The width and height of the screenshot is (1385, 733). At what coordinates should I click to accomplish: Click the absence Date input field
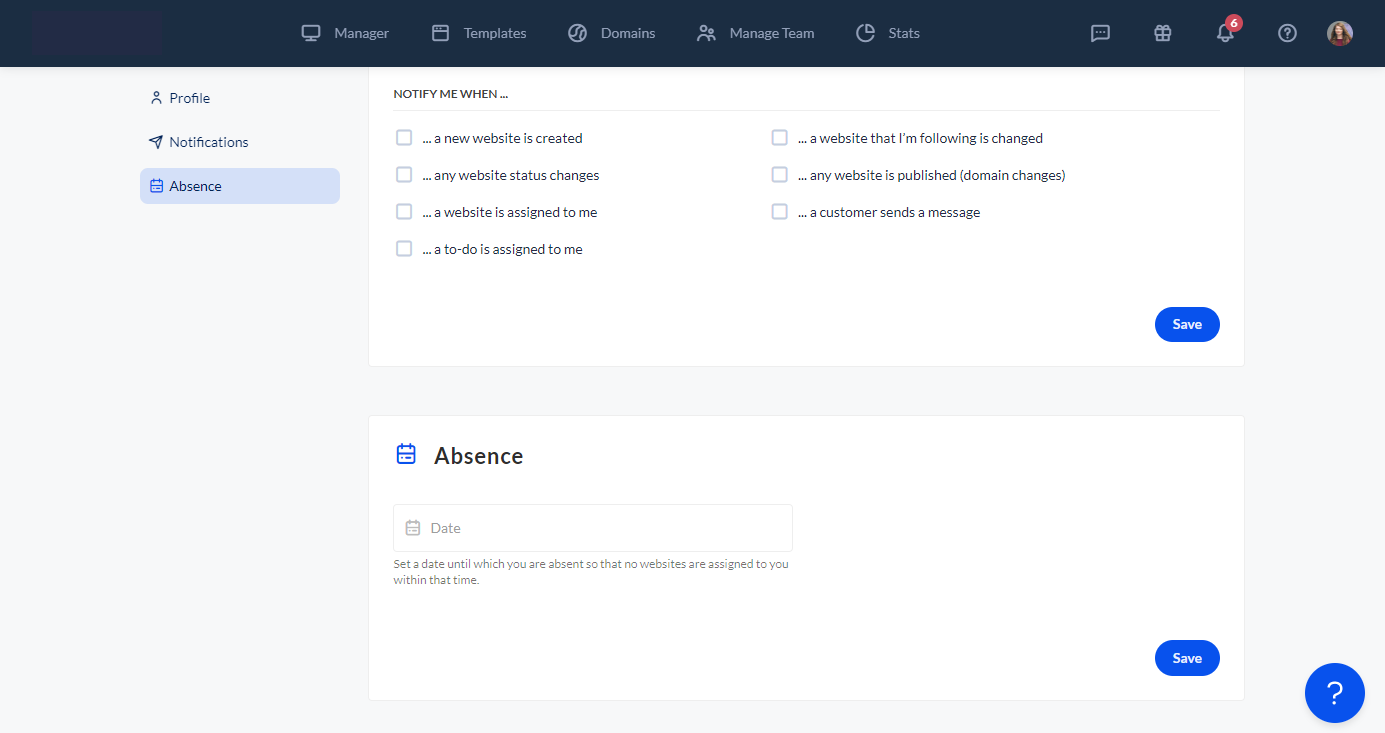600,528
